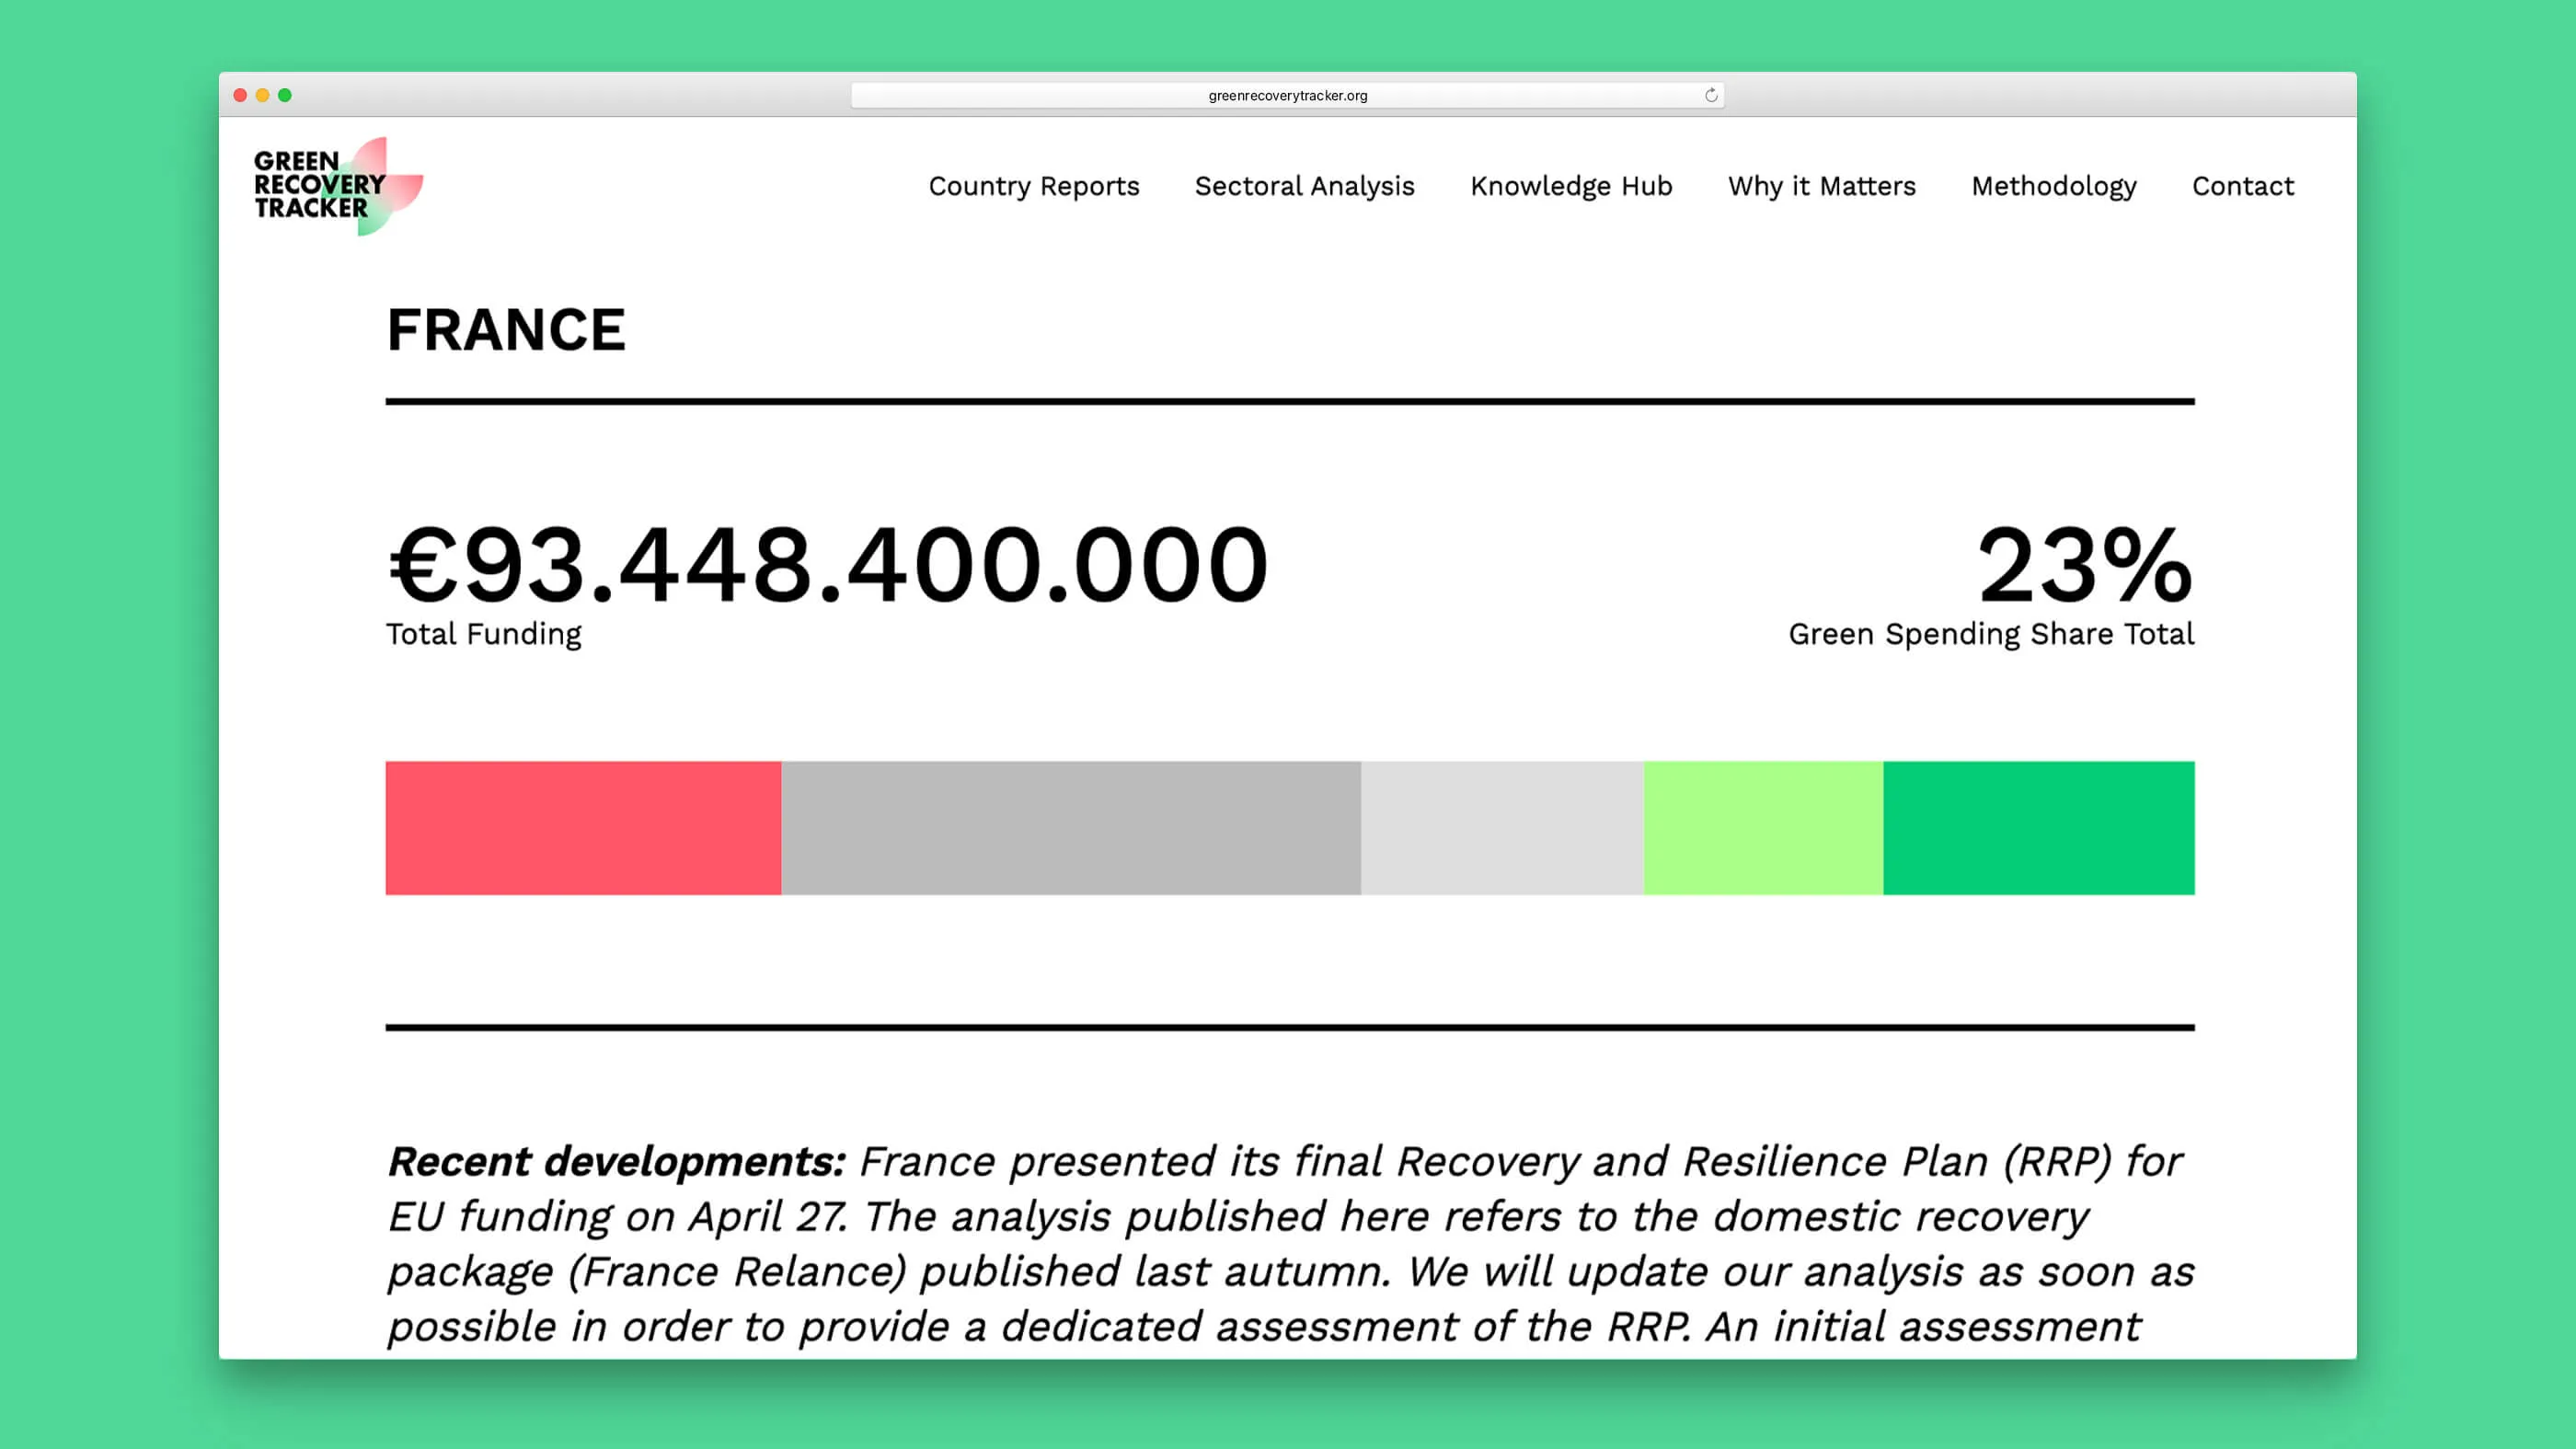2576x1449 pixels.
Task: Select the light grey funding bar segment
Action: click(x=1502, y=828)
